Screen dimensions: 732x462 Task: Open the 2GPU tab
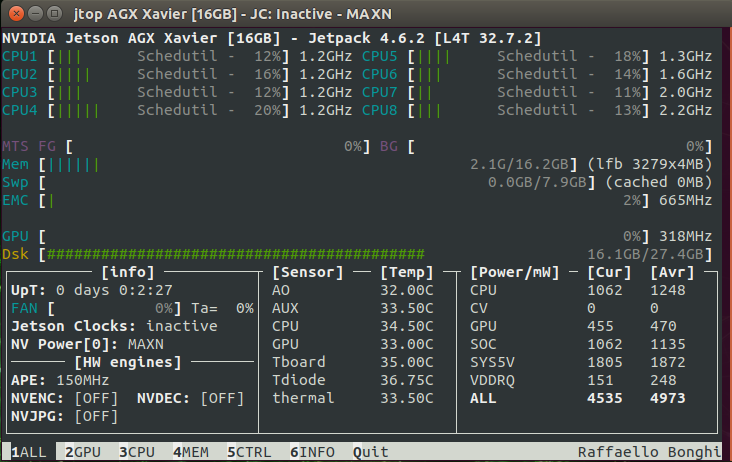[83, 452]
